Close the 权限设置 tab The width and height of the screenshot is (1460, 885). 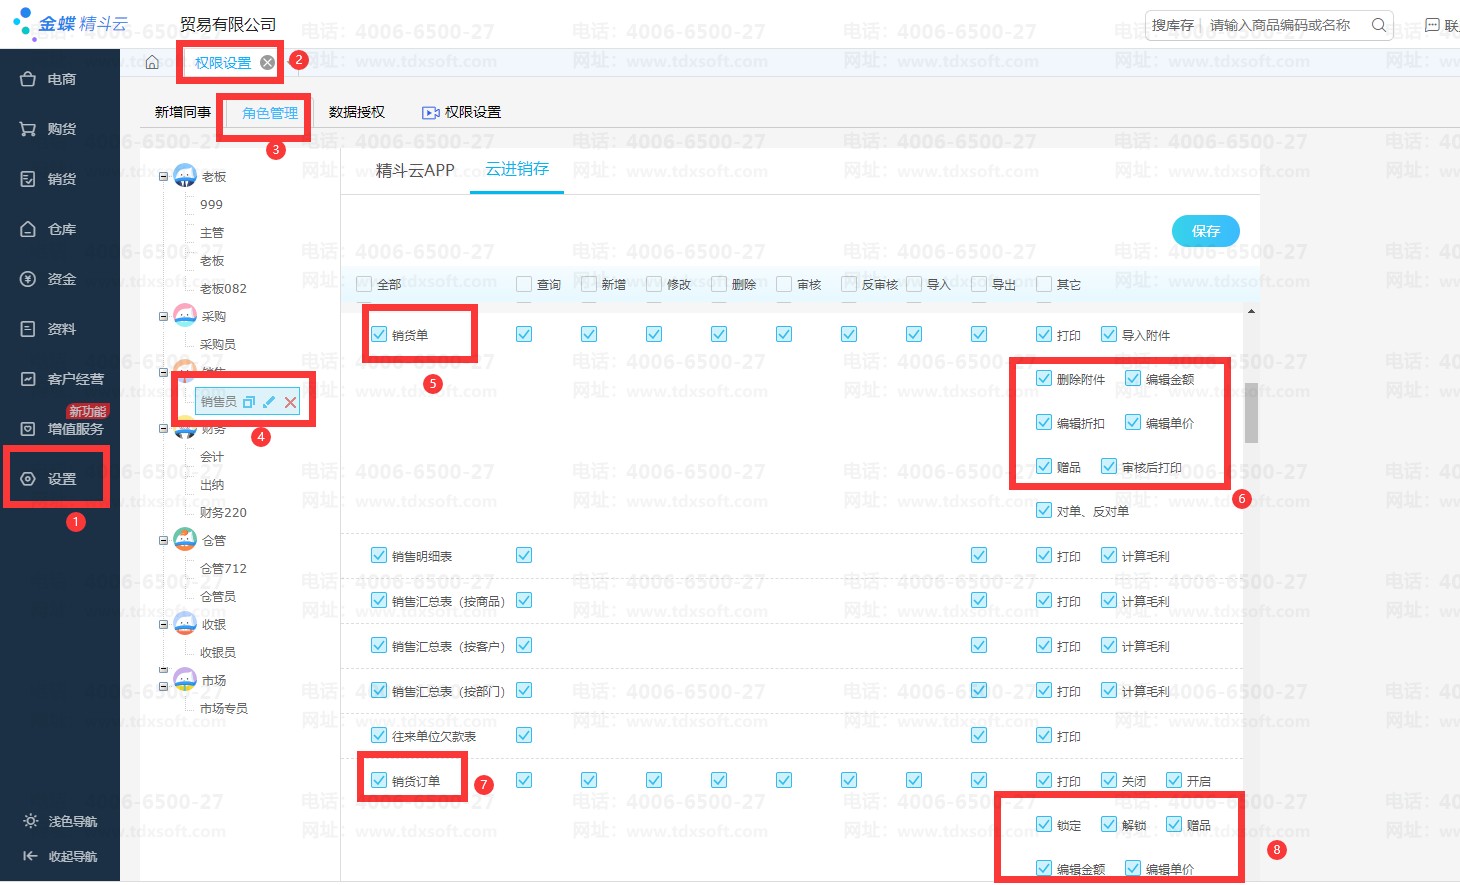pyautogui.click(x=267, y=63)
